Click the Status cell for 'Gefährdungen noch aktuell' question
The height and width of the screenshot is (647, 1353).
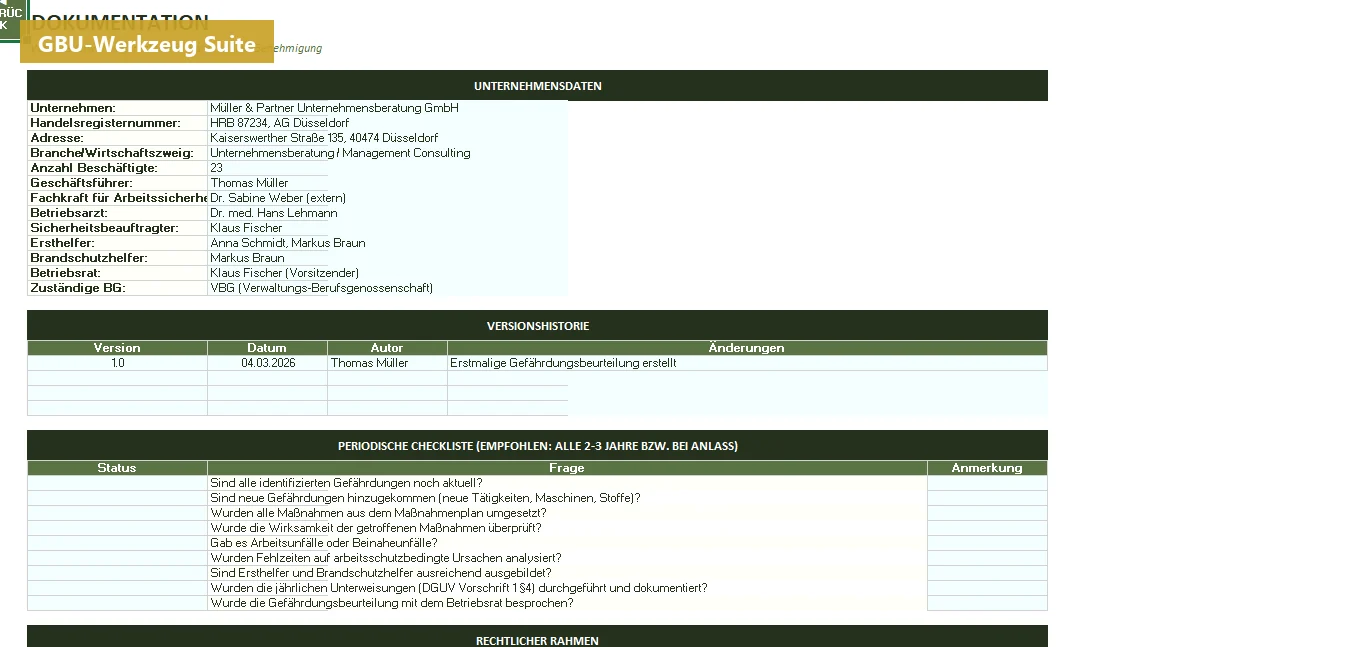118,483
